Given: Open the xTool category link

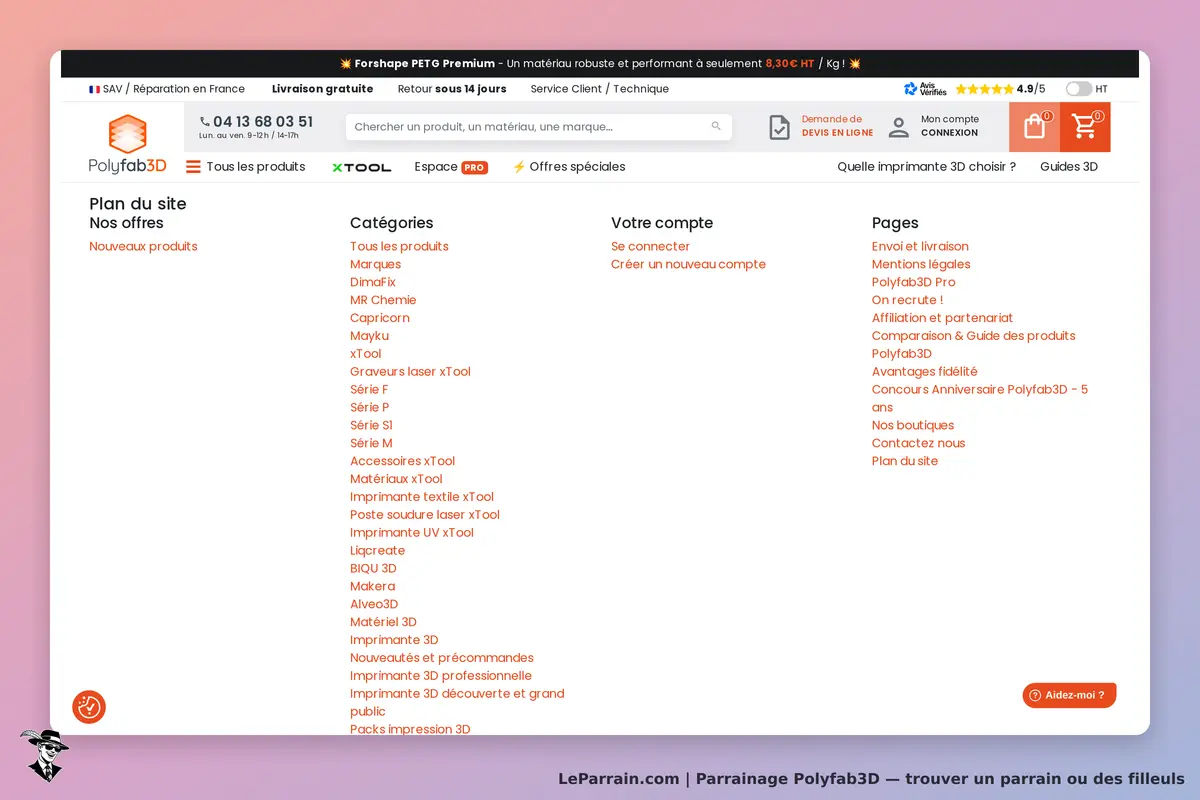Looking at the screenshot, I should pos(365,354).
